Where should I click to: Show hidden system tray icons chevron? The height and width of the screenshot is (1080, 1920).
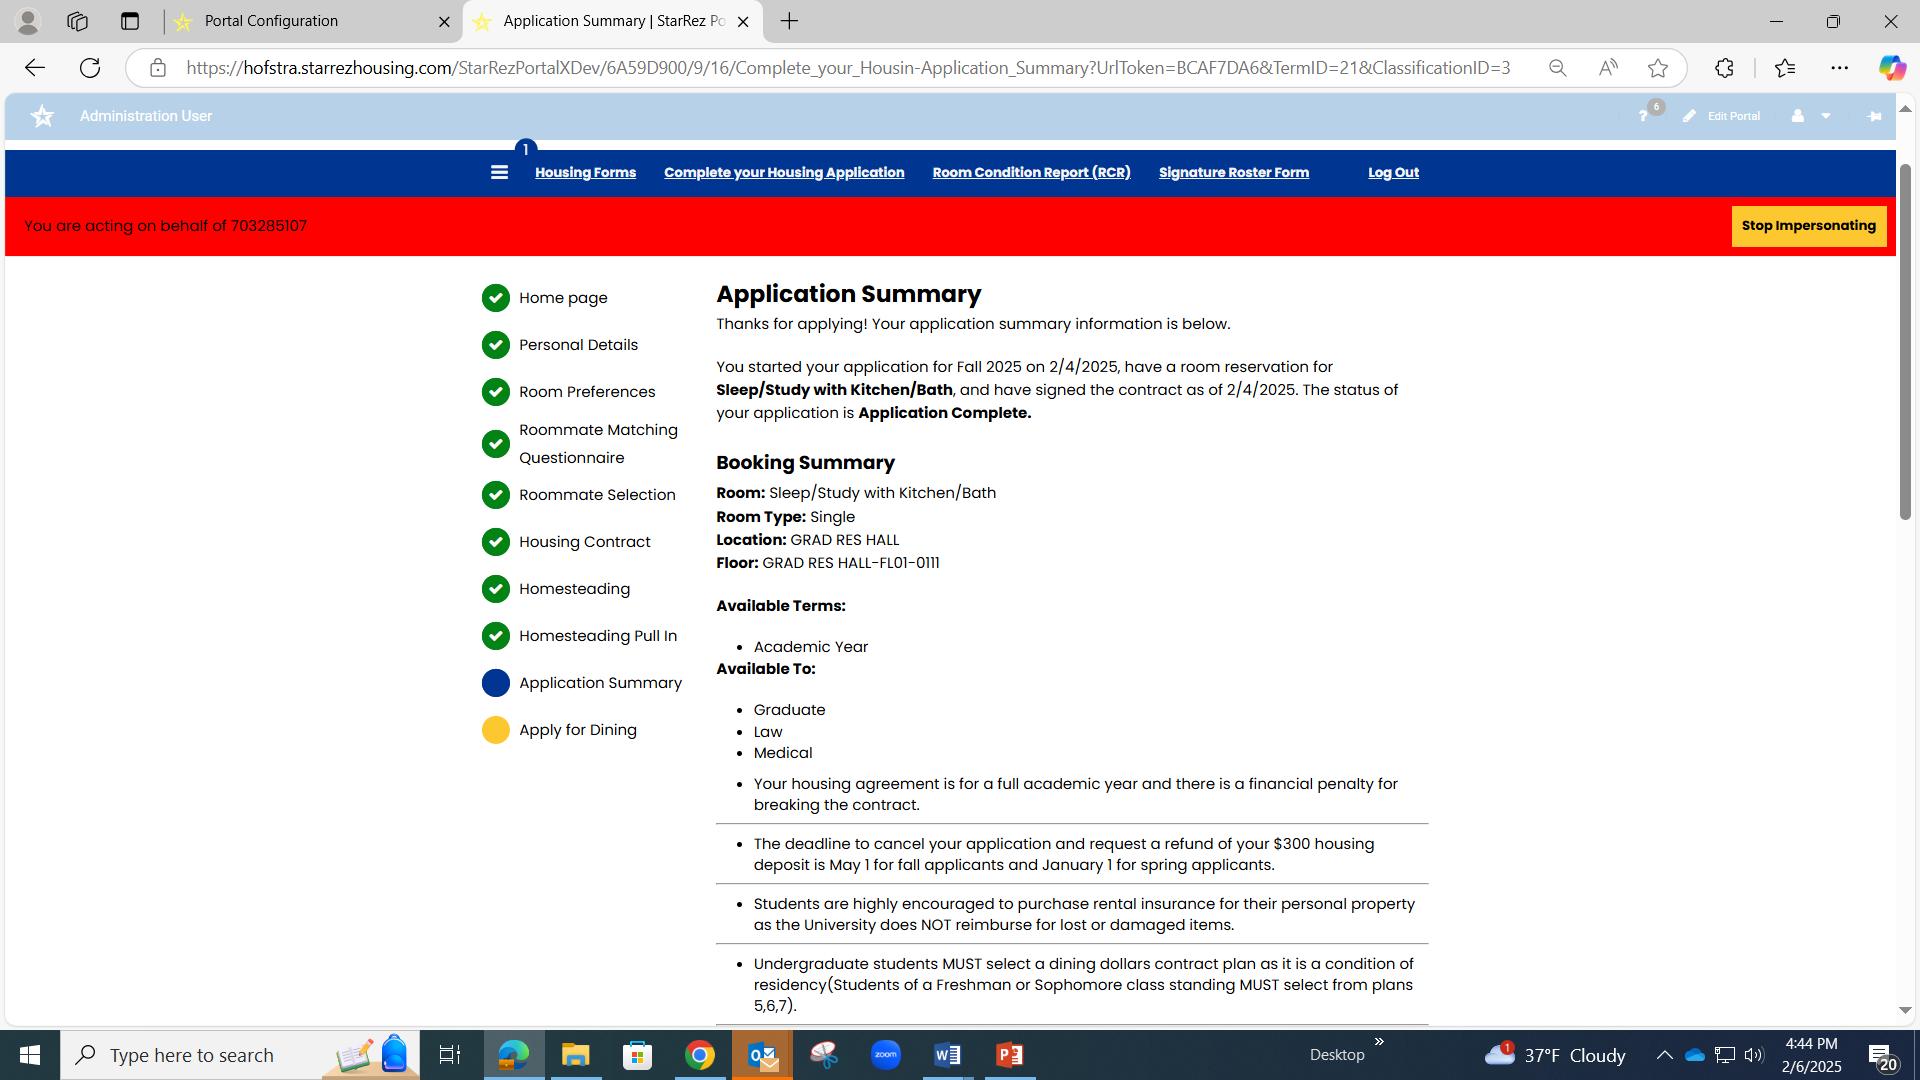(x=1664, y=1054)
